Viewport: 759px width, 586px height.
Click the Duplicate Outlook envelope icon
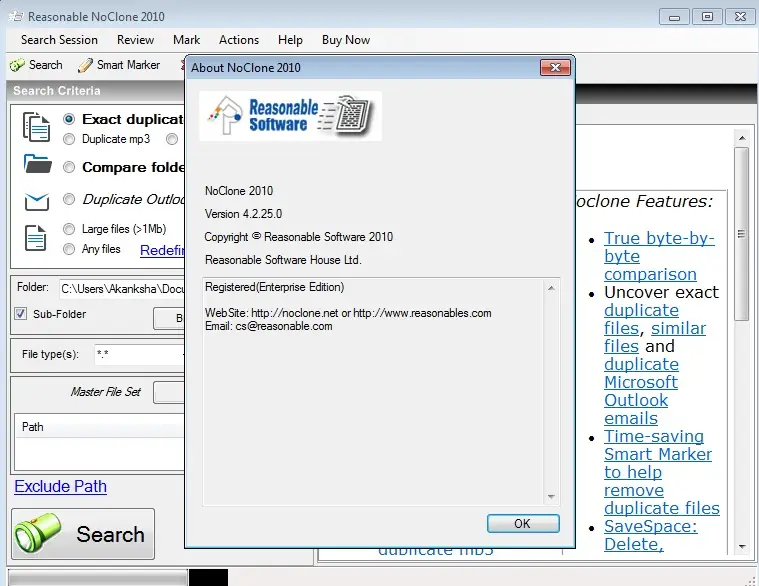(x=37, y=201)
